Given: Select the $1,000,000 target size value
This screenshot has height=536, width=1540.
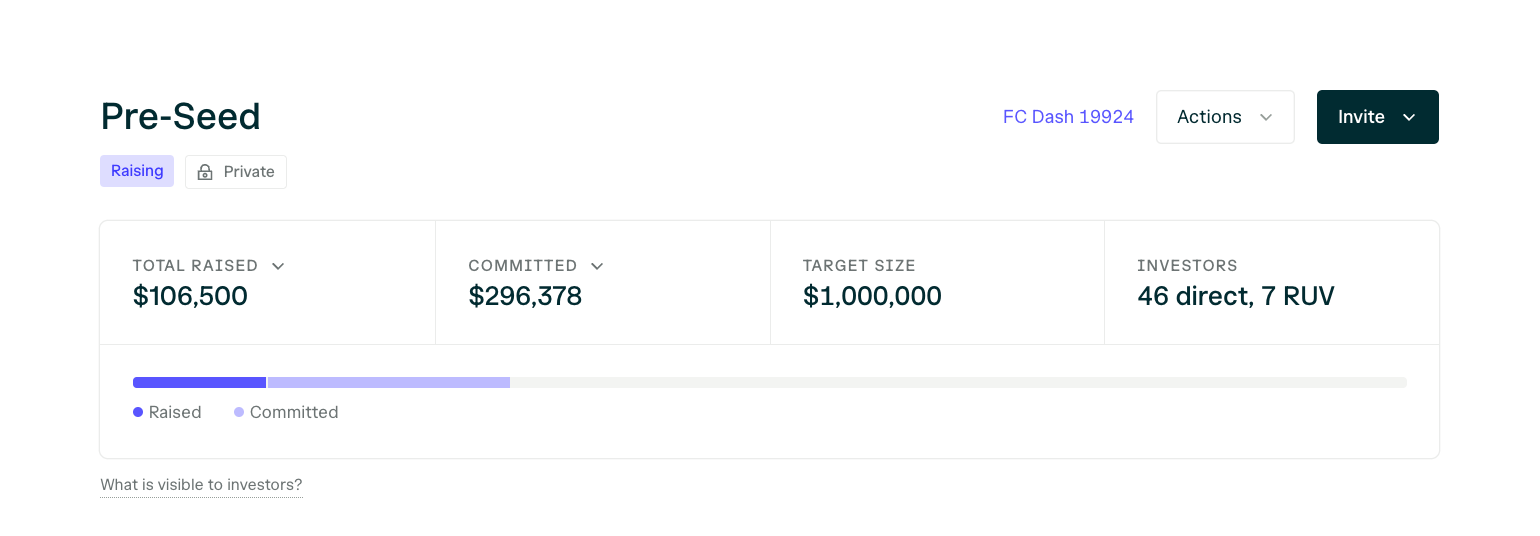Looking at the screenshot, I should [x=872, y=296].
